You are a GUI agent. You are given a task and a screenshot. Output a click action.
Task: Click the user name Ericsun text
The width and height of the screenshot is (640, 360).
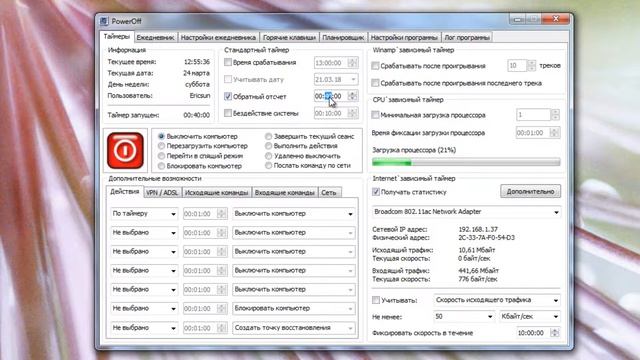(x=200, y=96)
